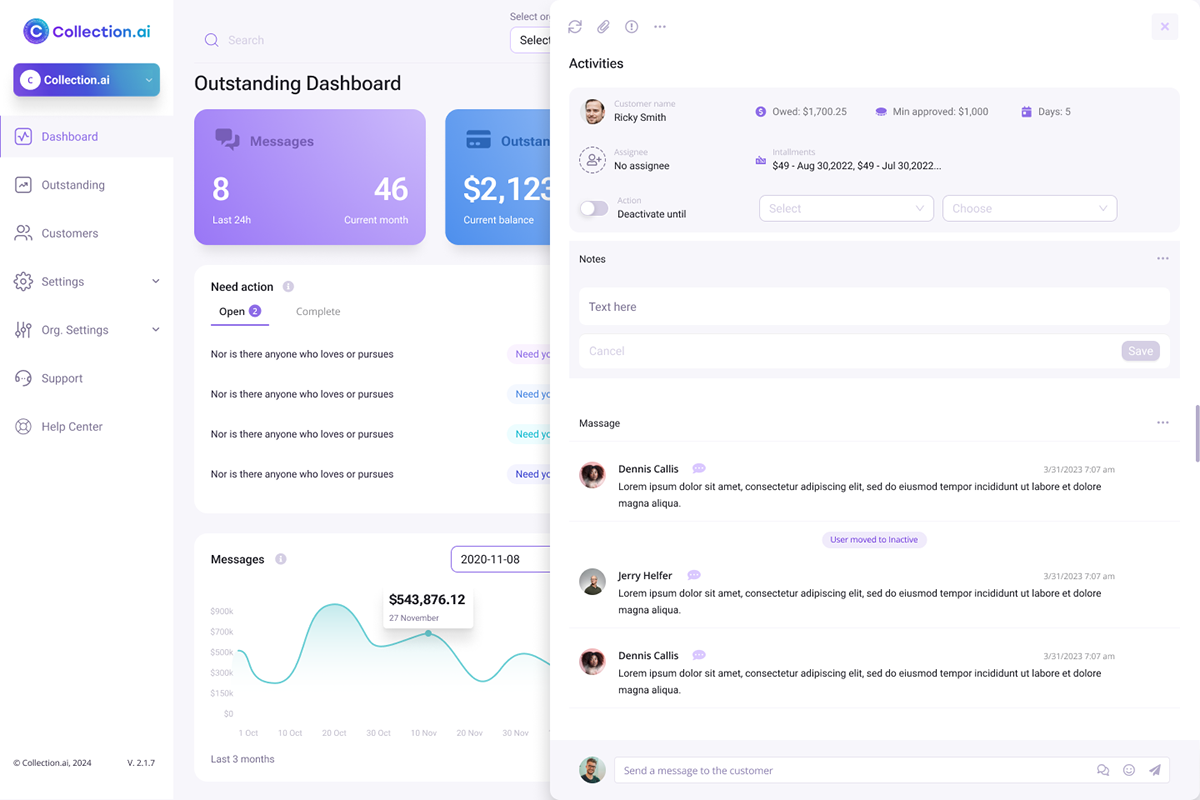Click the add assignee icon
The image size is (1200, 800).
click(x=593, y=159)
